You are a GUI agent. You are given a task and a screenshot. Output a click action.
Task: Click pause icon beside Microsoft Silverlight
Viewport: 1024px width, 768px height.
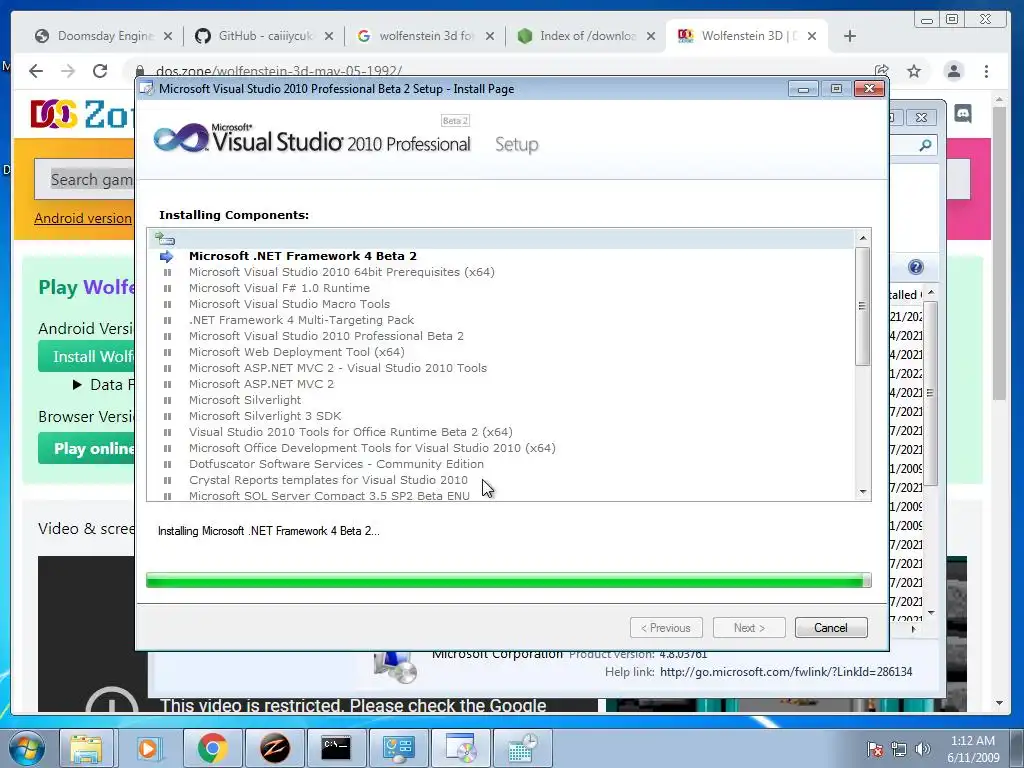tap(167, 400)
